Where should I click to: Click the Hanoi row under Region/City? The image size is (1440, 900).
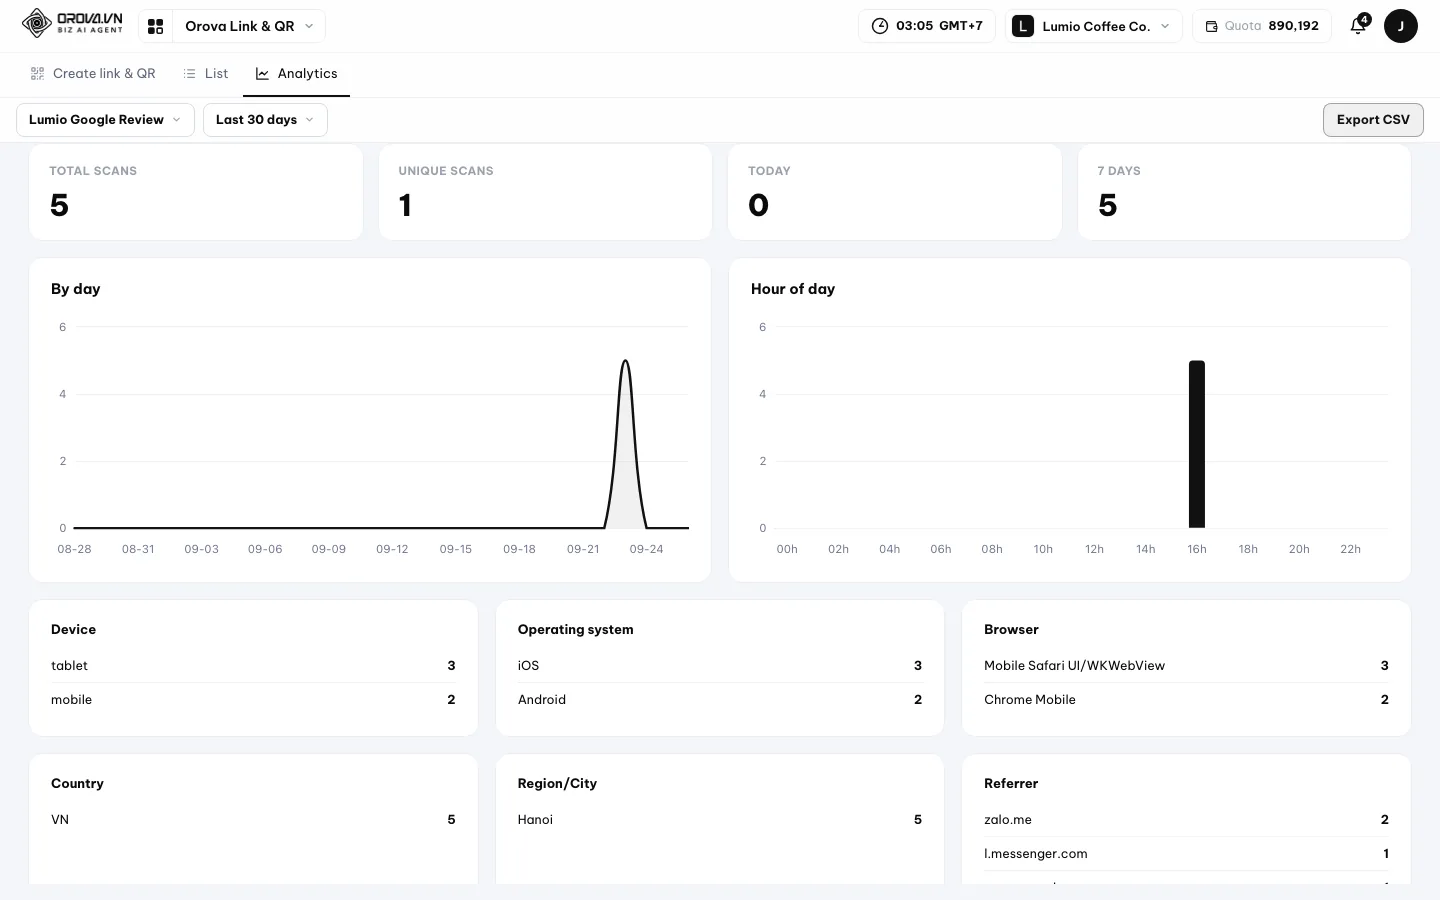coord(720,820)
